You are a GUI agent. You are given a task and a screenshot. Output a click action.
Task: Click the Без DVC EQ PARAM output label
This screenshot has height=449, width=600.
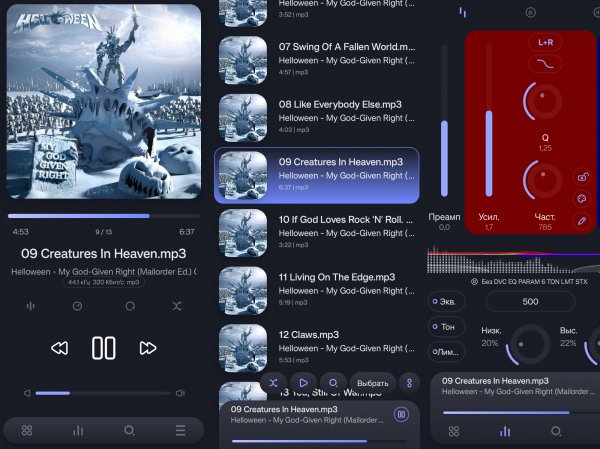pos(530,282)
